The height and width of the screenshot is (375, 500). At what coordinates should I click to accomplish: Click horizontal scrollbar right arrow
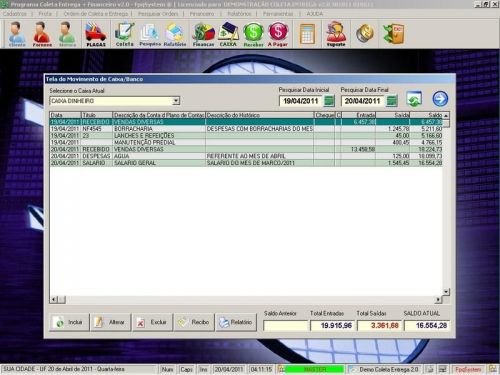point(438,300)
